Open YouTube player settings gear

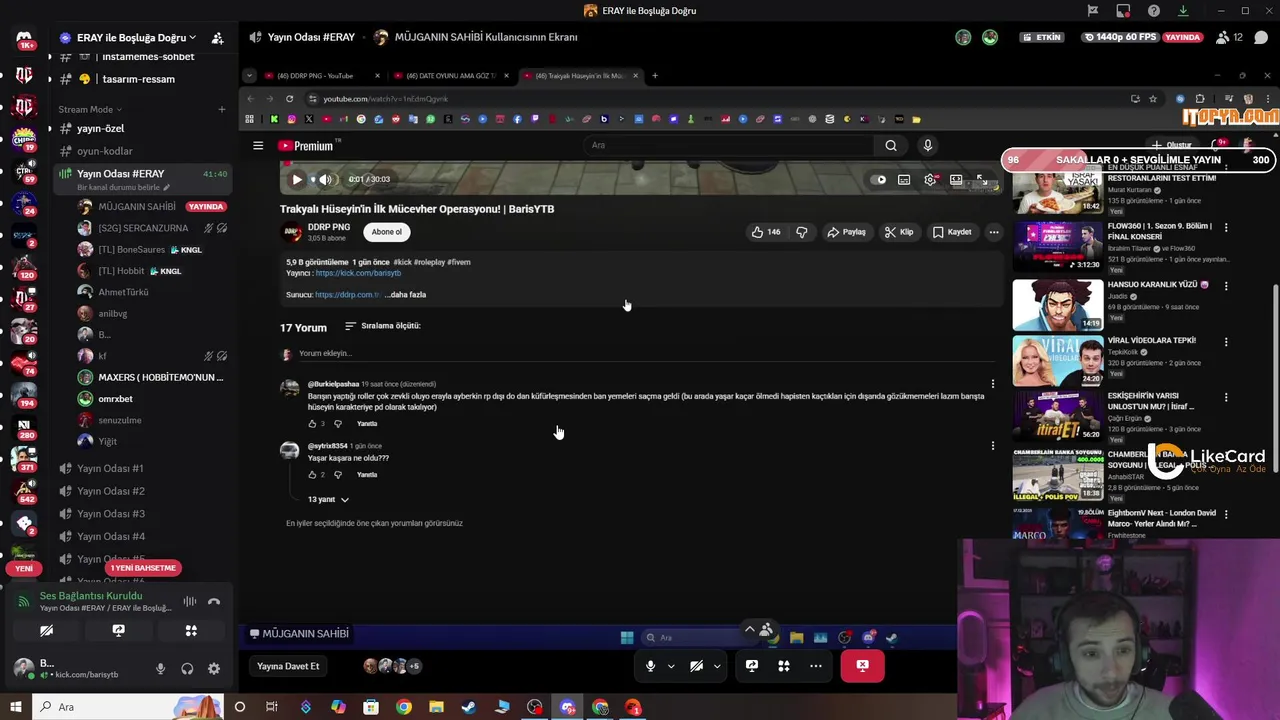(930, 180)
